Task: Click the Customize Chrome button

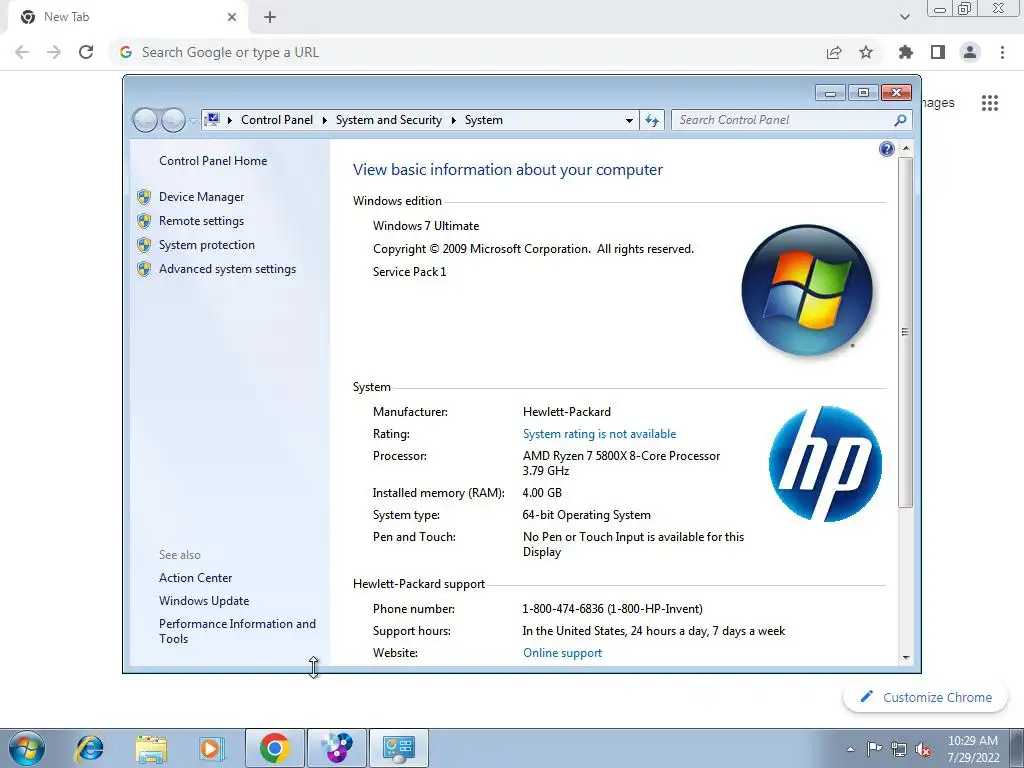Action: tap(926, 697)
